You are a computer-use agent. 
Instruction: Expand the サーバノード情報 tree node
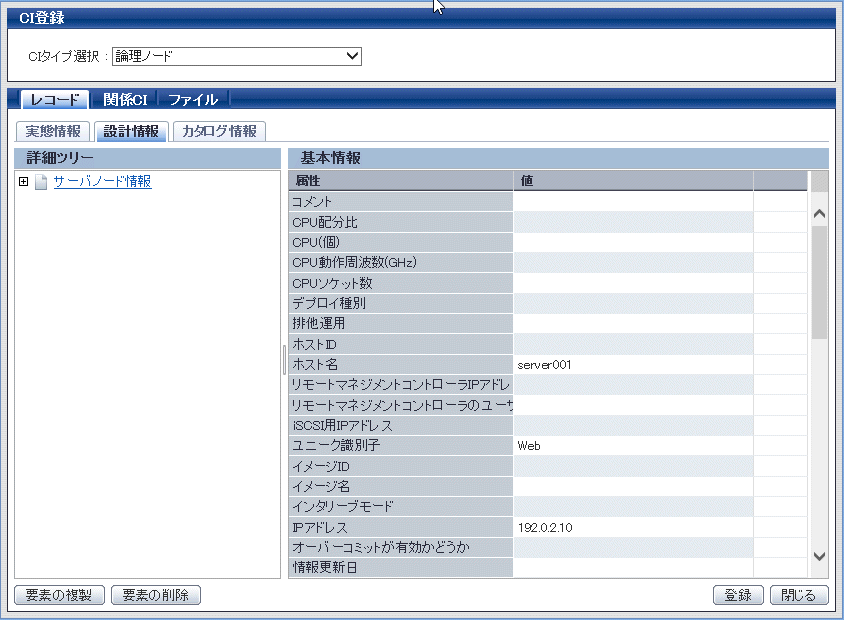click(x=23, y=182)
